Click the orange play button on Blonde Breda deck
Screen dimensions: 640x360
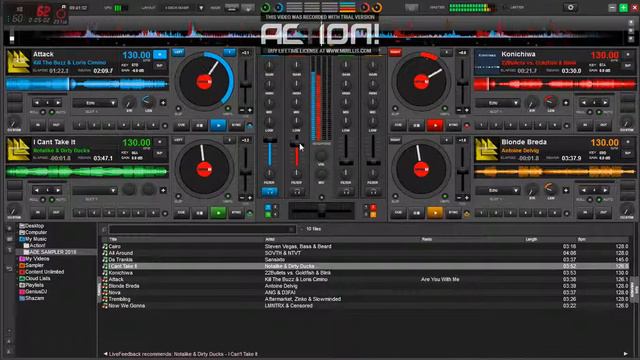click(x=435, y=213)
